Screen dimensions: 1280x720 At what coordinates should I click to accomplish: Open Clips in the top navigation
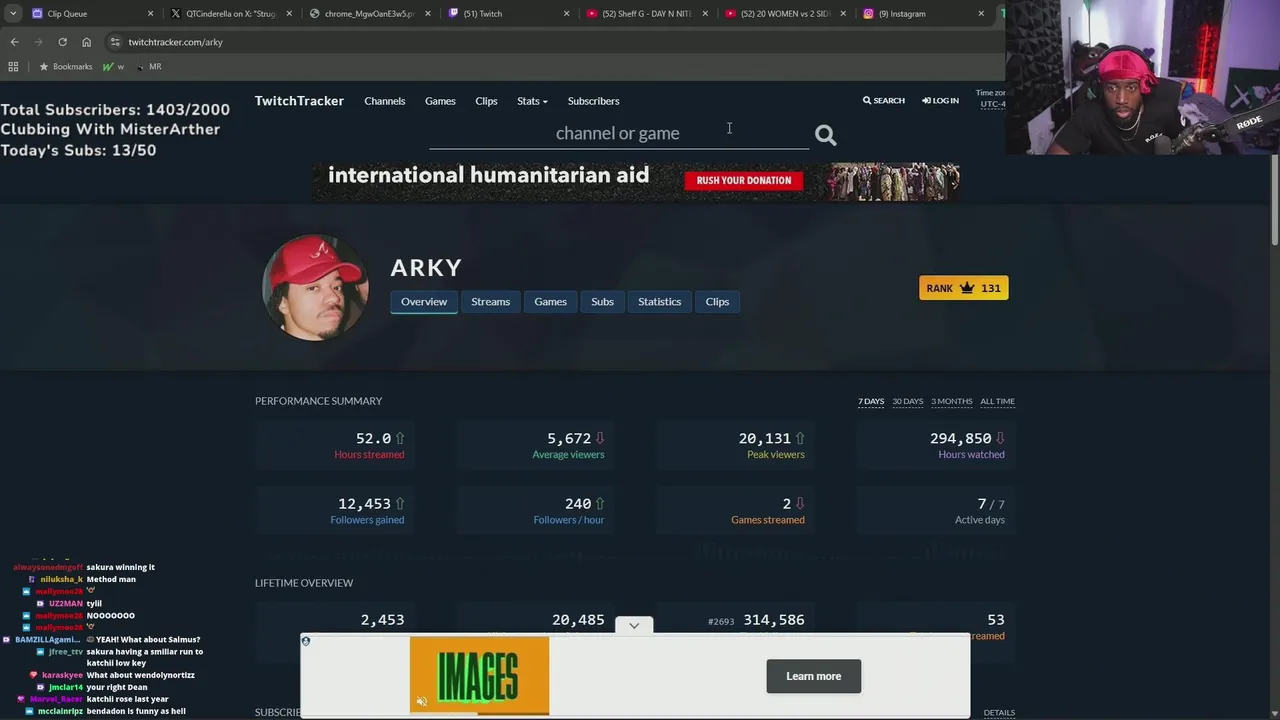coord(486,101)
